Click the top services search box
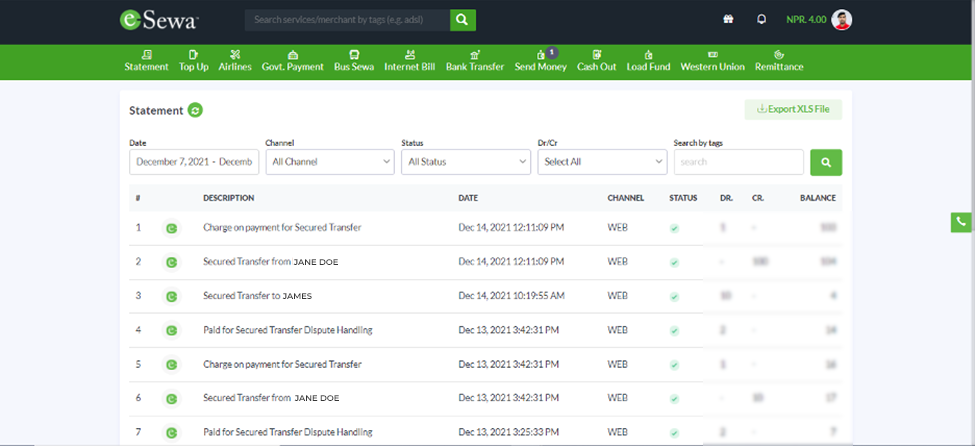 click(x=346, y=19)
